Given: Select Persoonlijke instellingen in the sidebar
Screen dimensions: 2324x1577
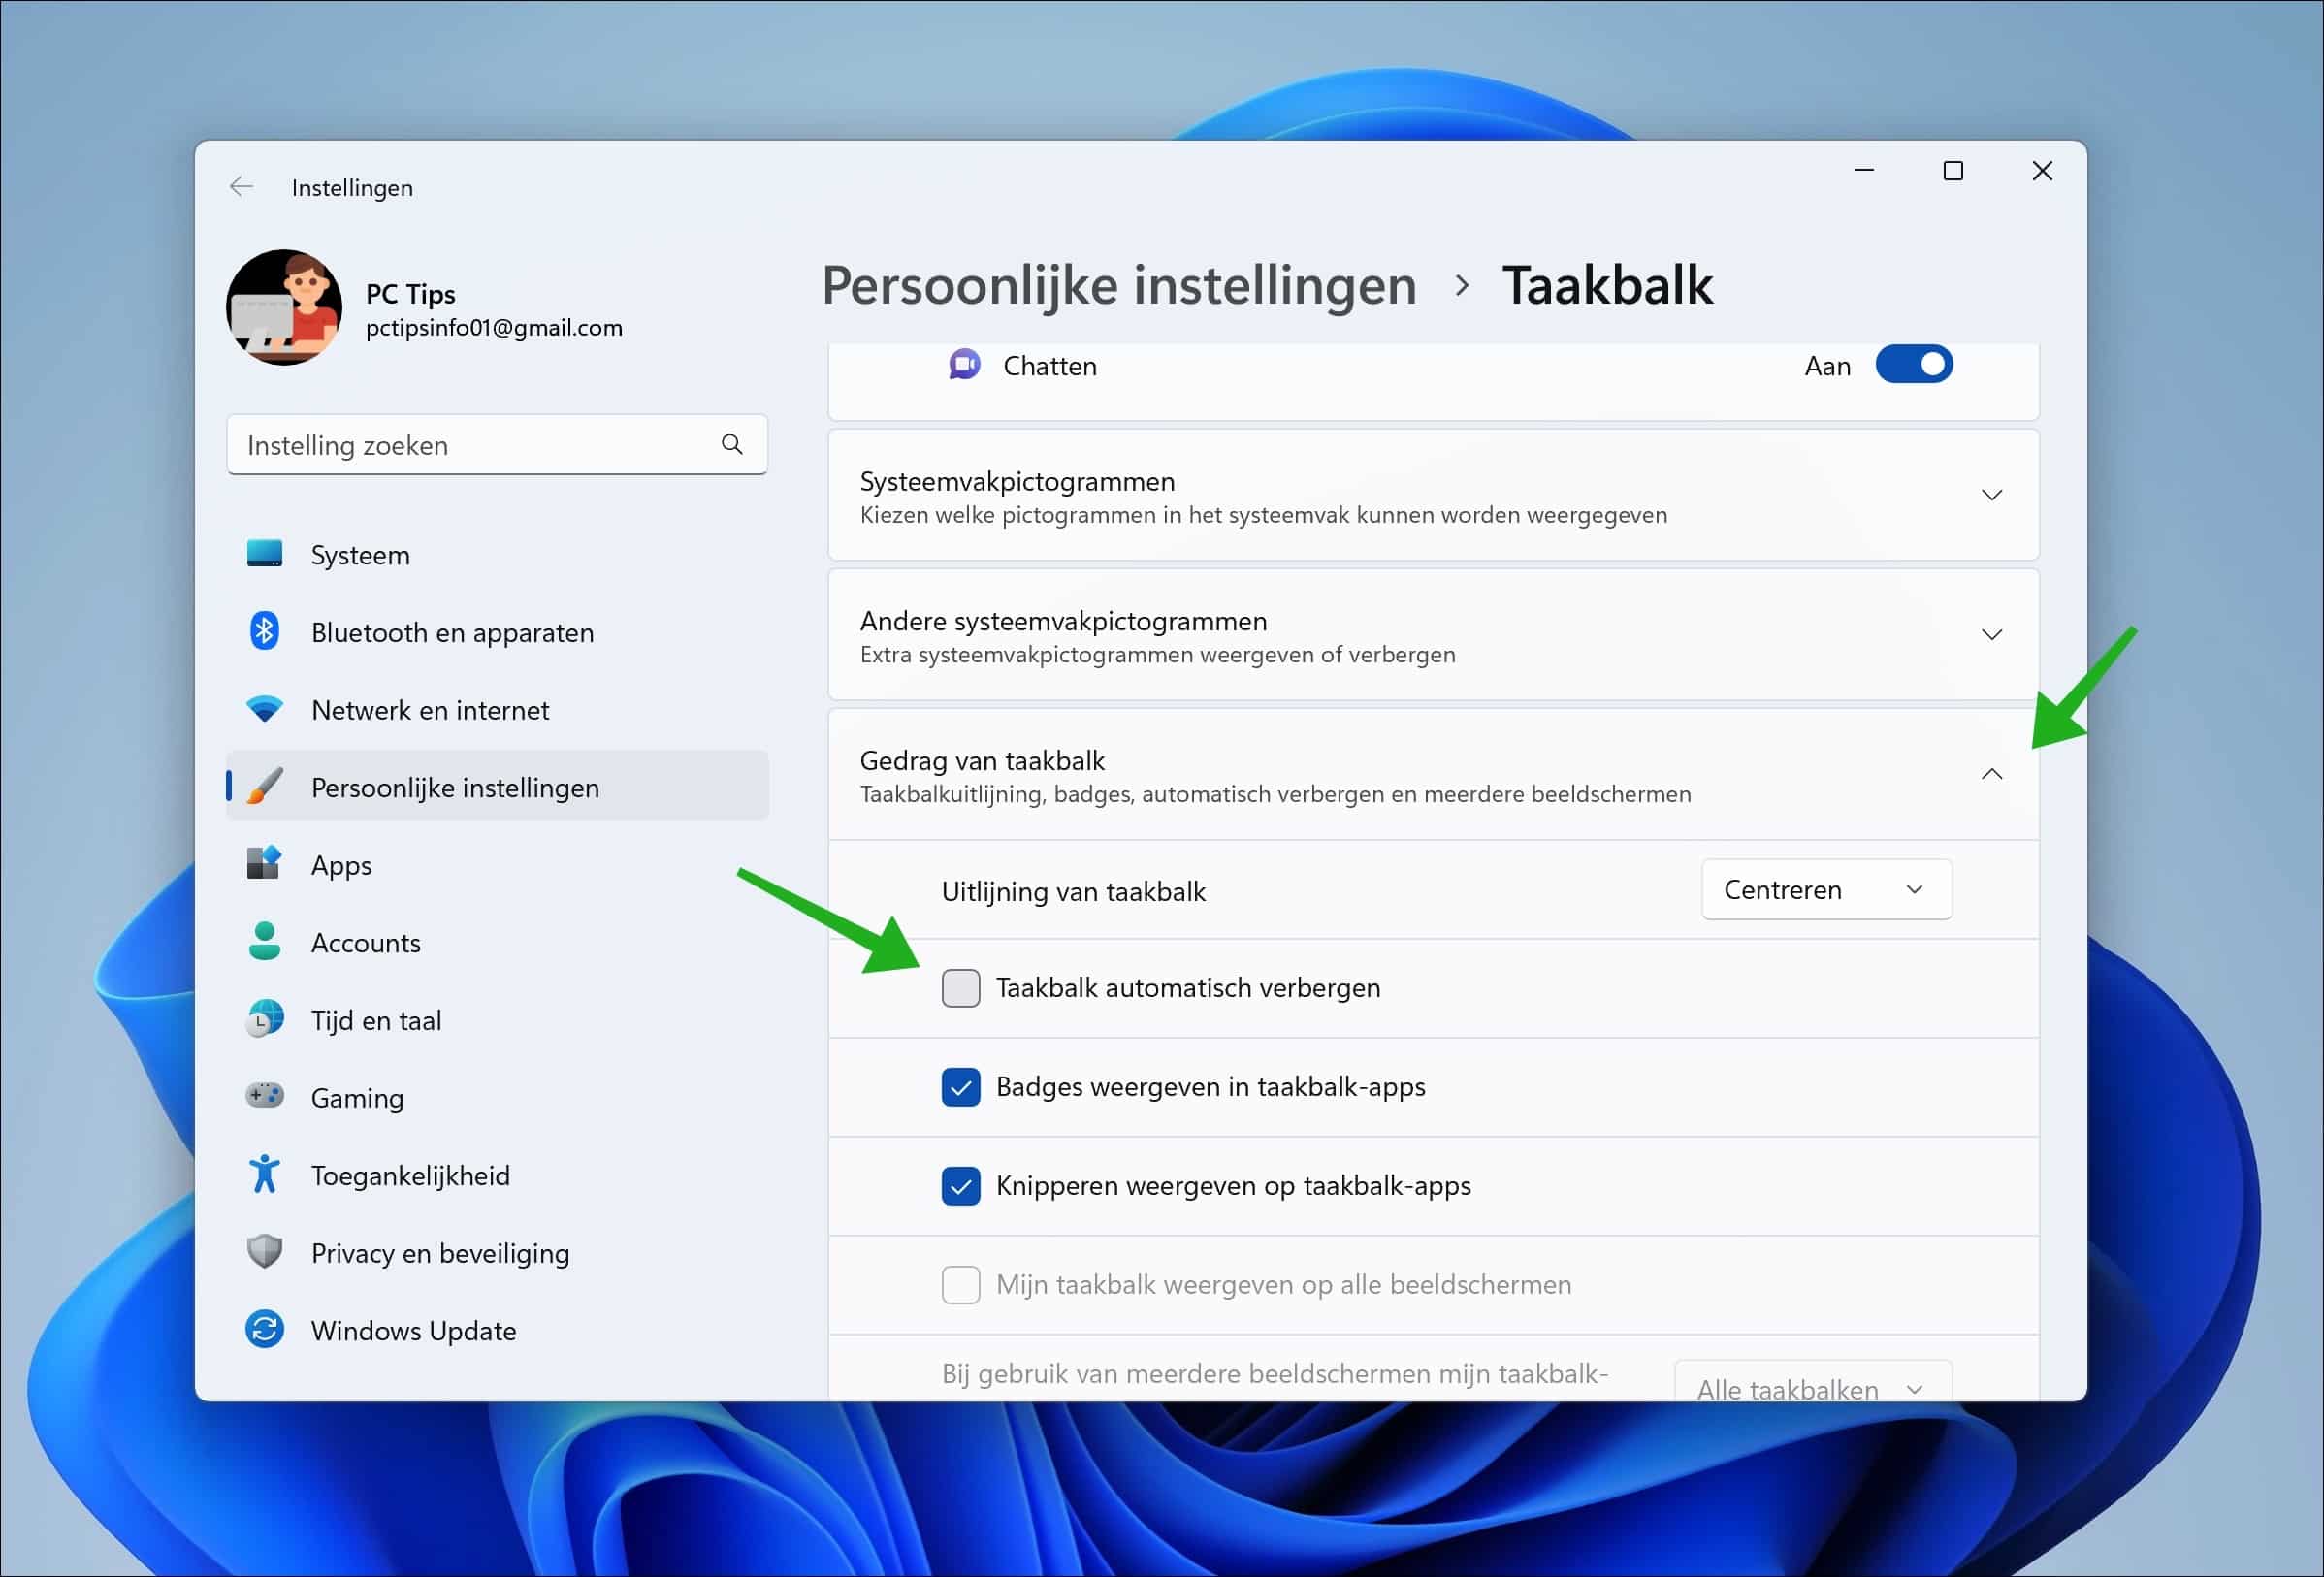Looking at the screenshot, I should coord(456,787).
